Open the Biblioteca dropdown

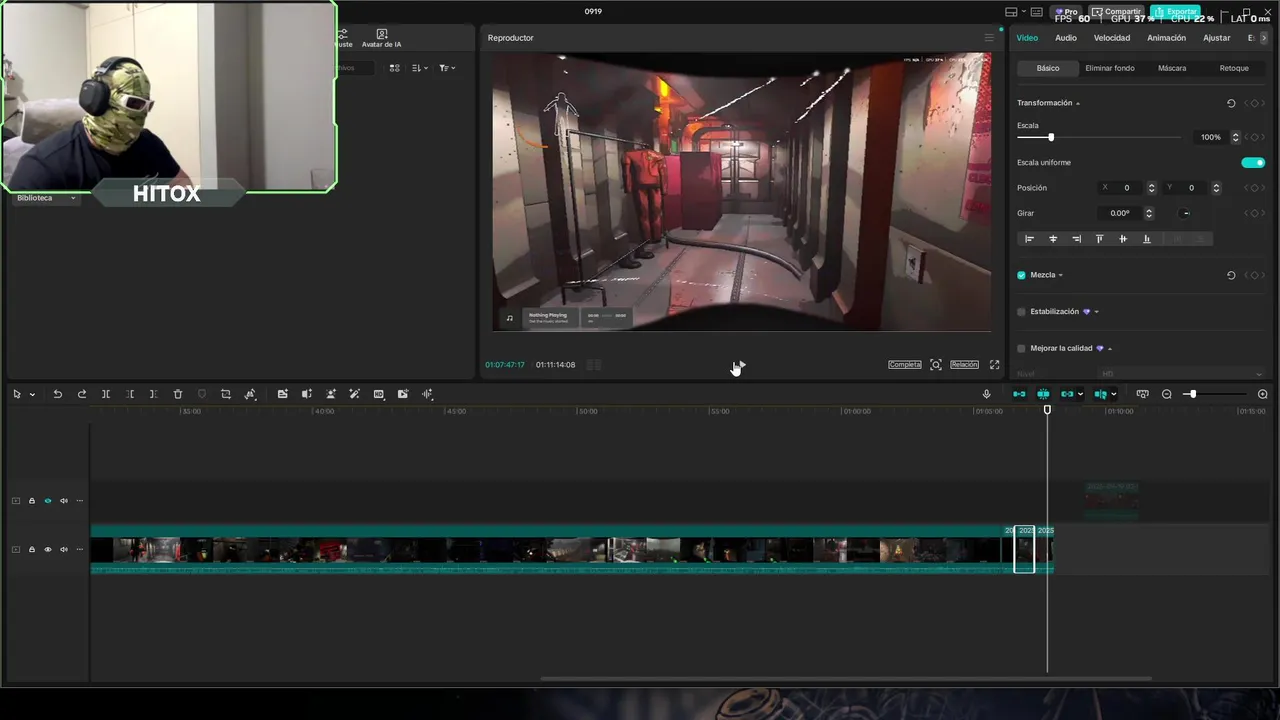point(46,198)
